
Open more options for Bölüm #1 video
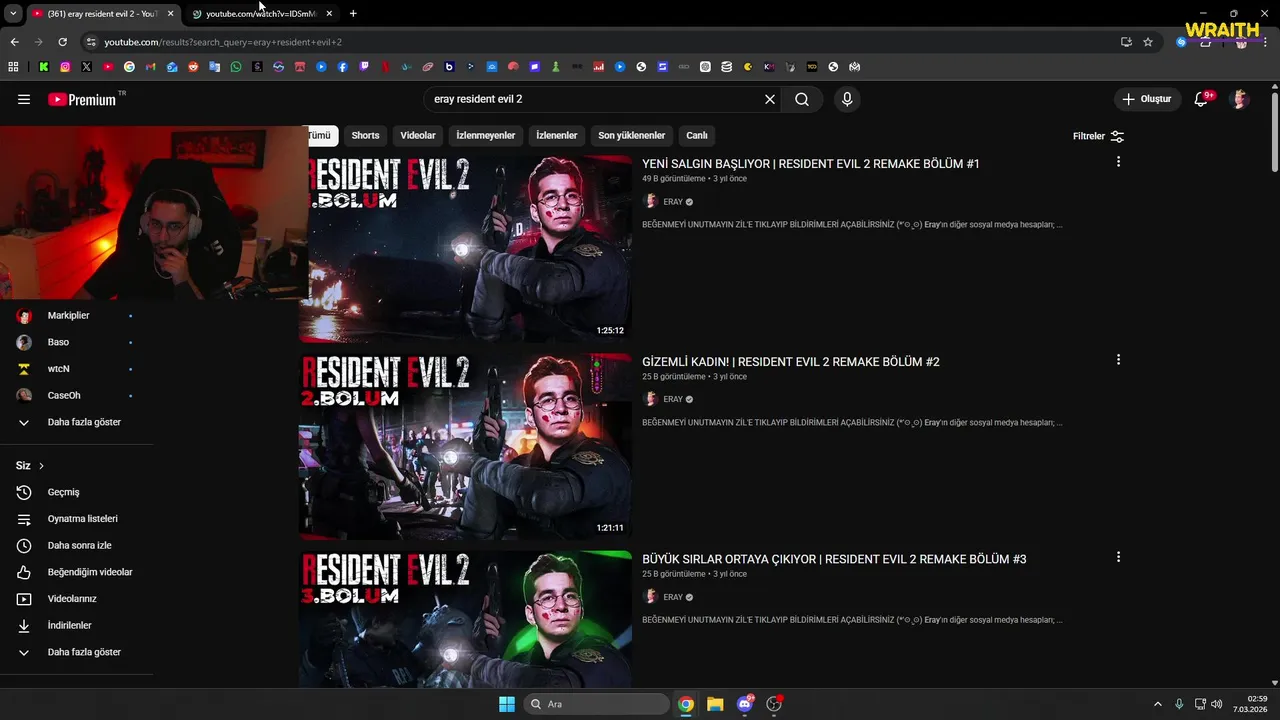point(1118,161)
